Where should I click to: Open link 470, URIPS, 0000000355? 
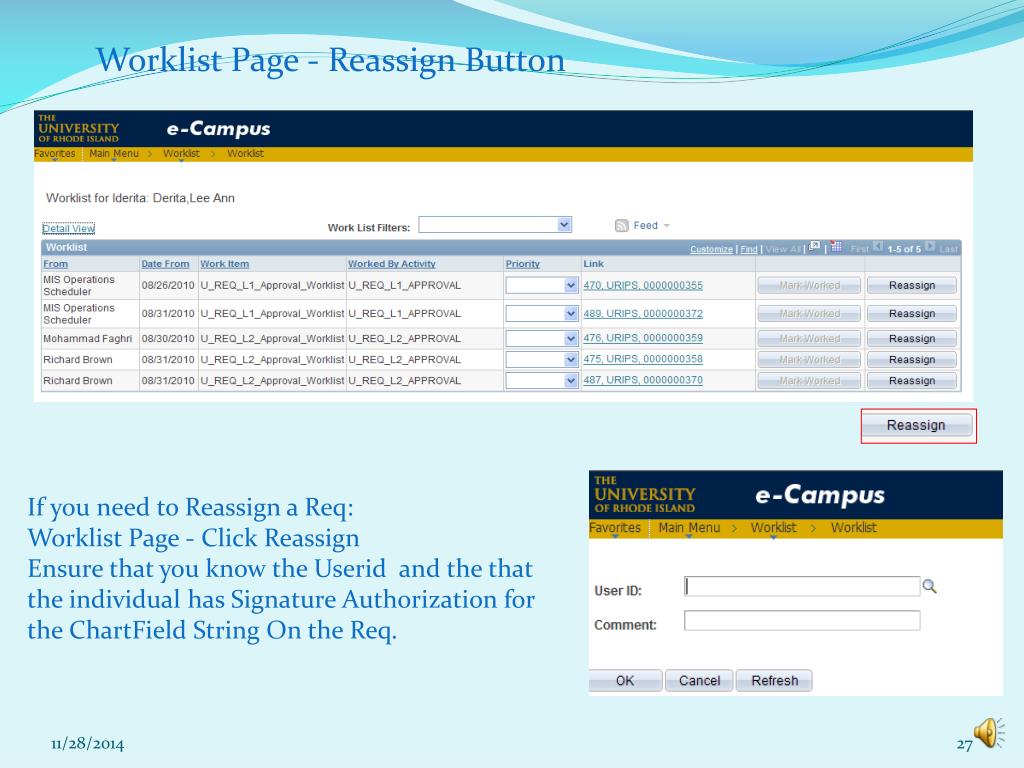[x=643, y=285]
